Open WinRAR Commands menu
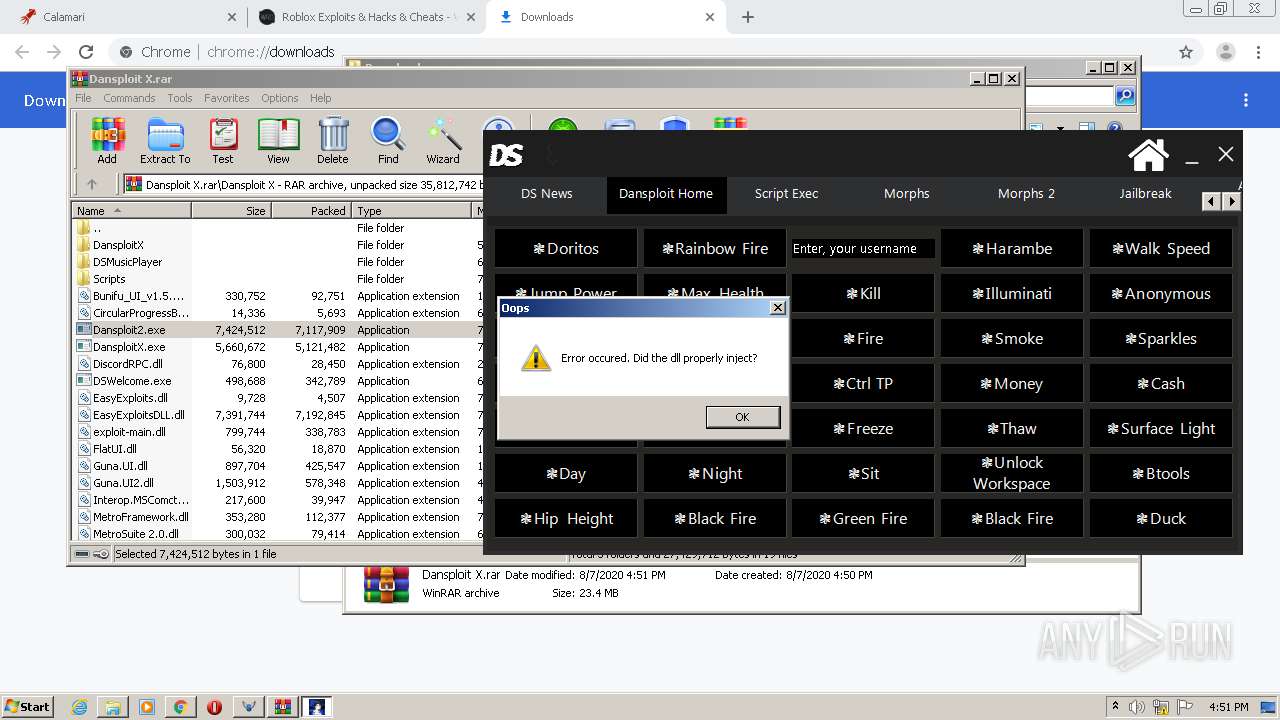 tap(129, 98)
